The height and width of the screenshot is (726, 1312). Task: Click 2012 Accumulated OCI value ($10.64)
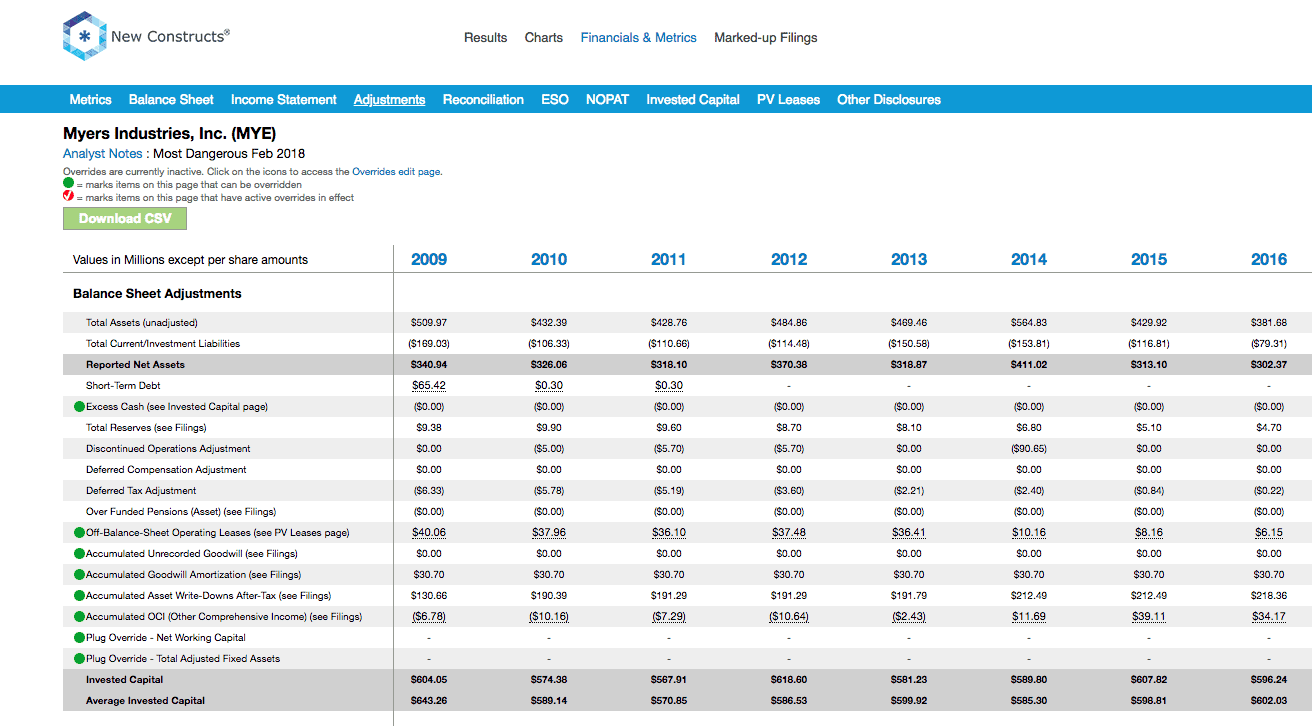point(789,617)
